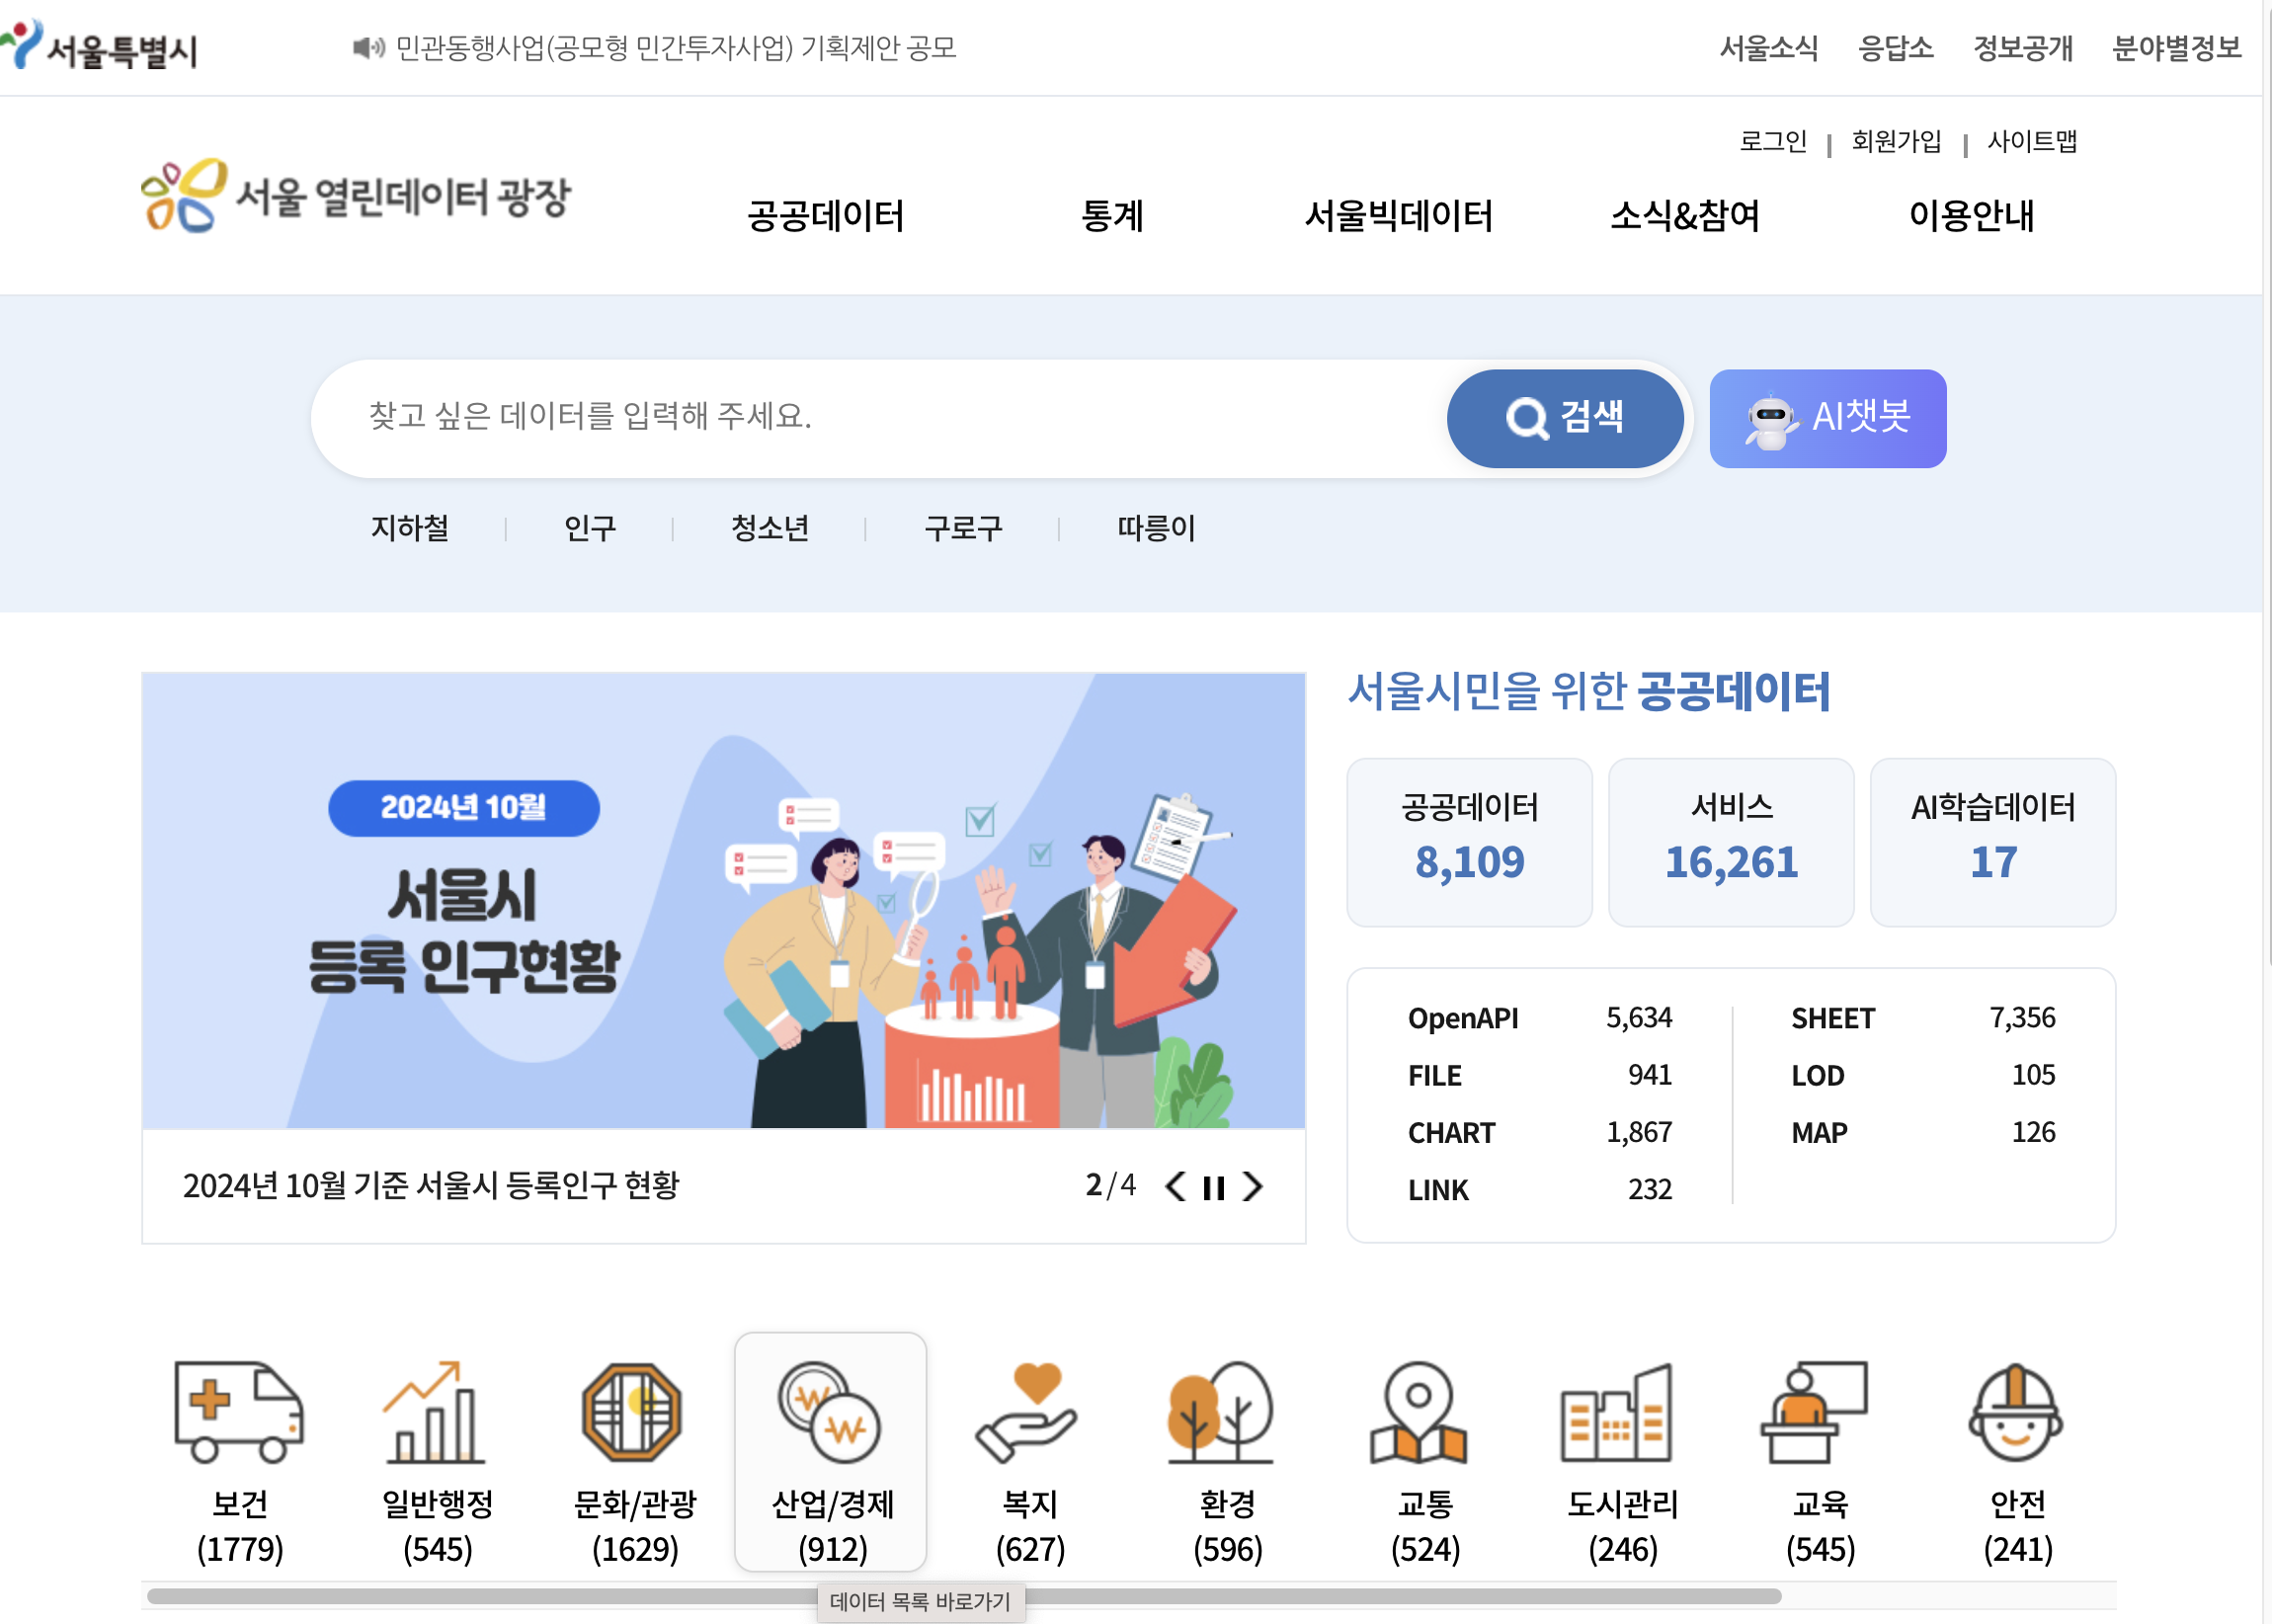The width and height of the screenshot is (2272, 1624).
Task: Select the 따릉이 suggested keyword
Action: pyautogui.click(x=1155, y=528)
